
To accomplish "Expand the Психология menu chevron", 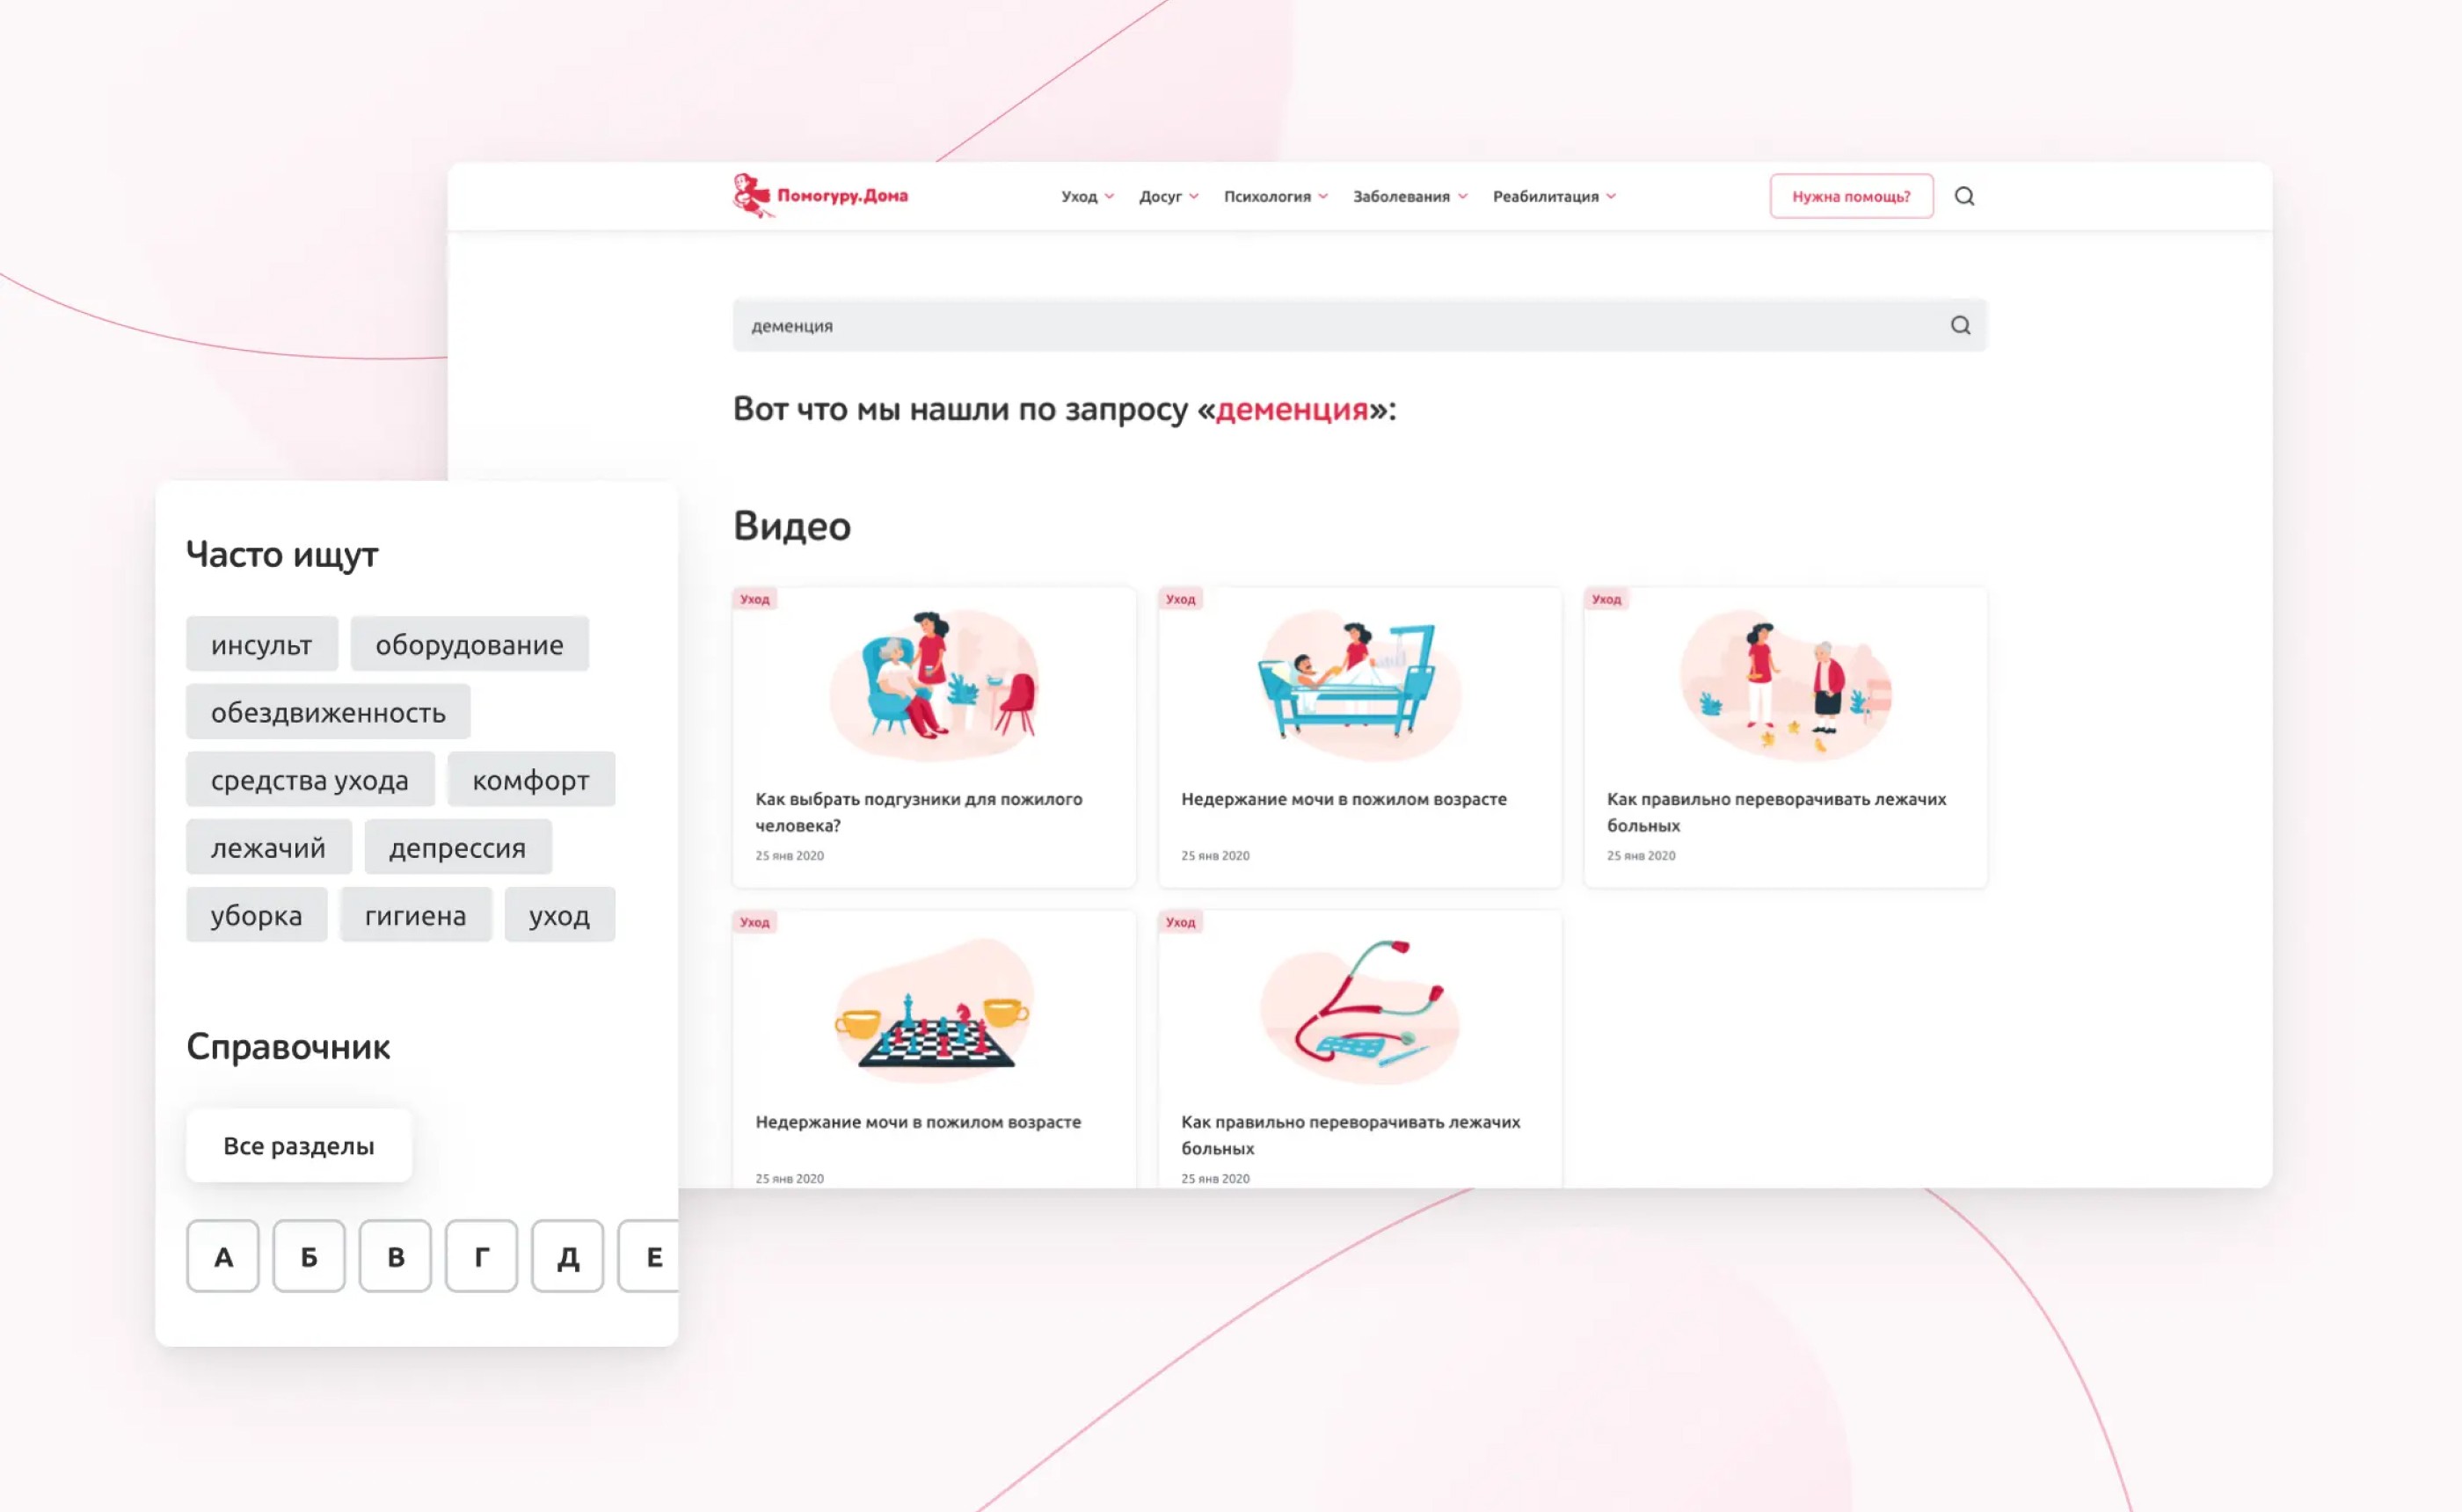I will [x=1323, y=196].
